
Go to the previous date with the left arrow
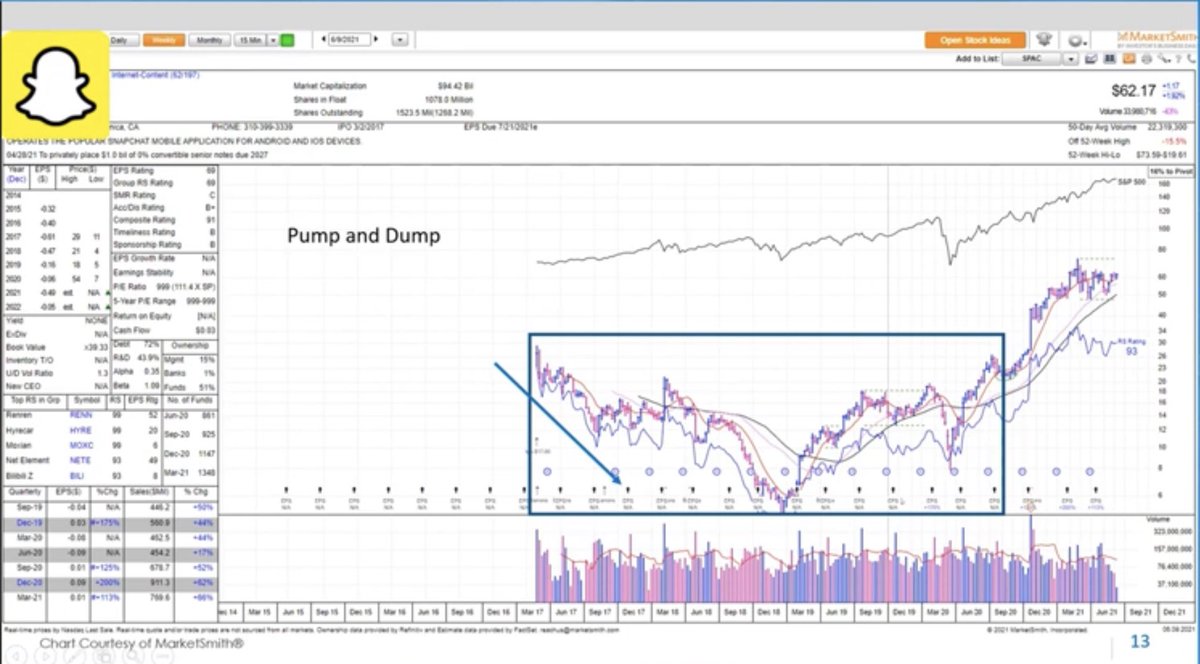(326, 40)
